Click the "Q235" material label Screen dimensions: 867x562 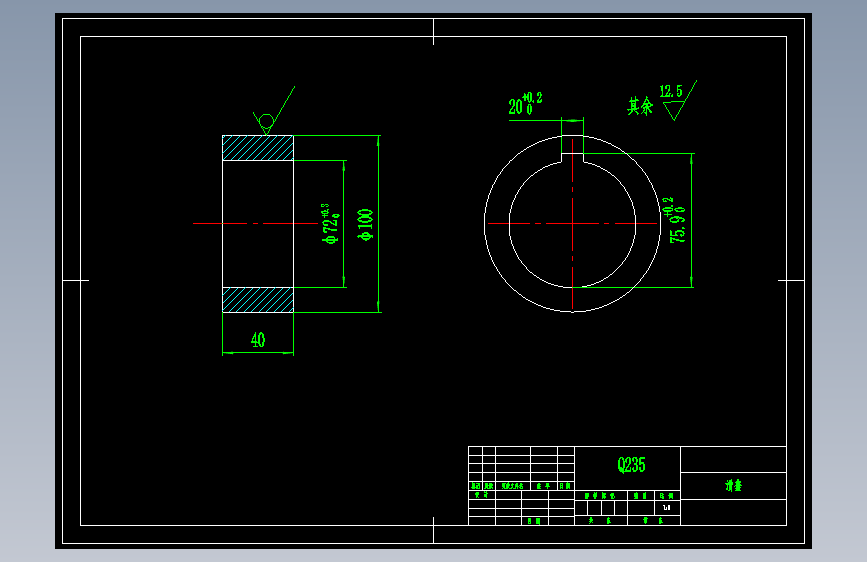(x=631, y=465)
